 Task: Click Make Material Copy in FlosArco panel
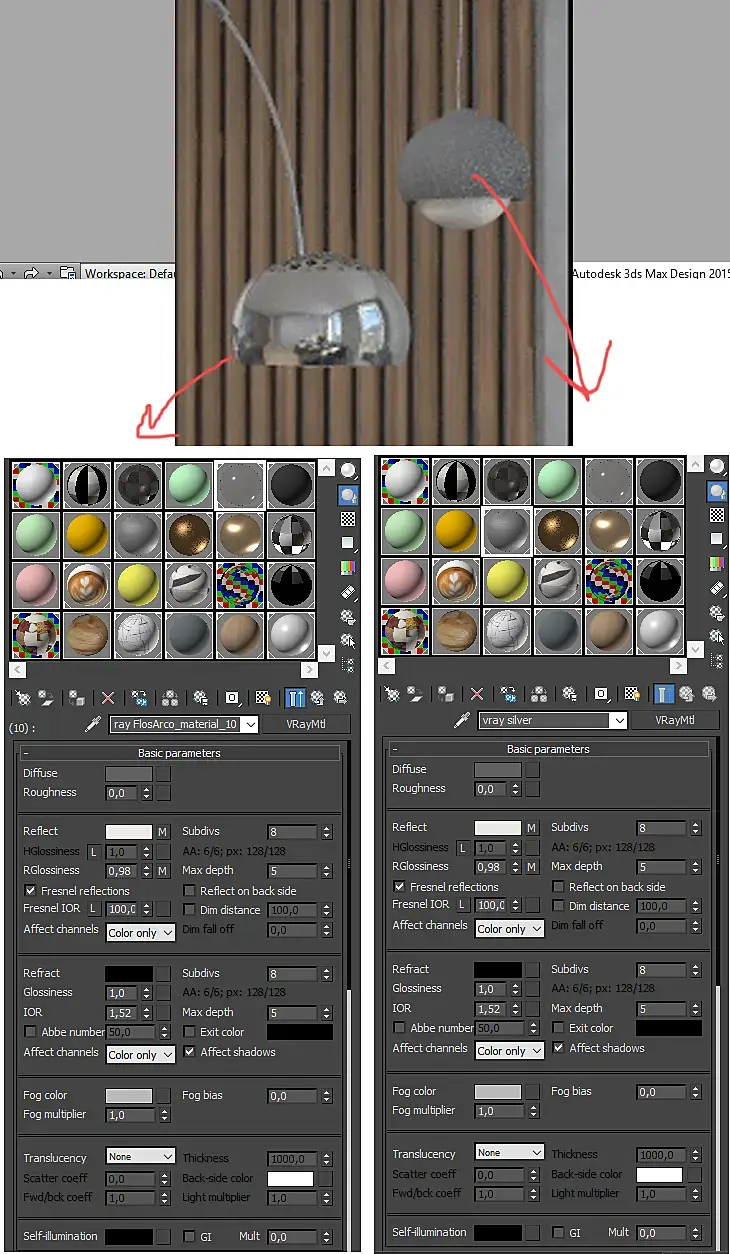pyautogui.click(x=139, y=698)
